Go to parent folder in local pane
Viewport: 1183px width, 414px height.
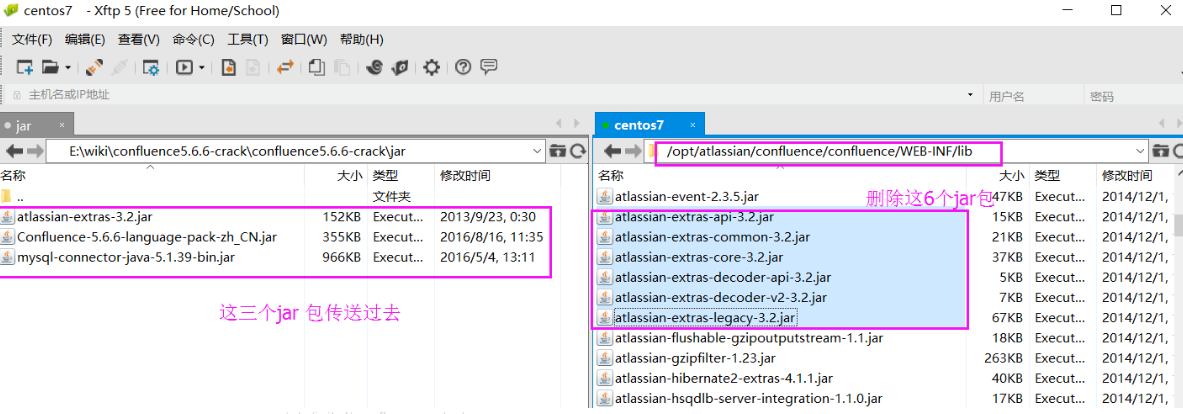(558, 151)
